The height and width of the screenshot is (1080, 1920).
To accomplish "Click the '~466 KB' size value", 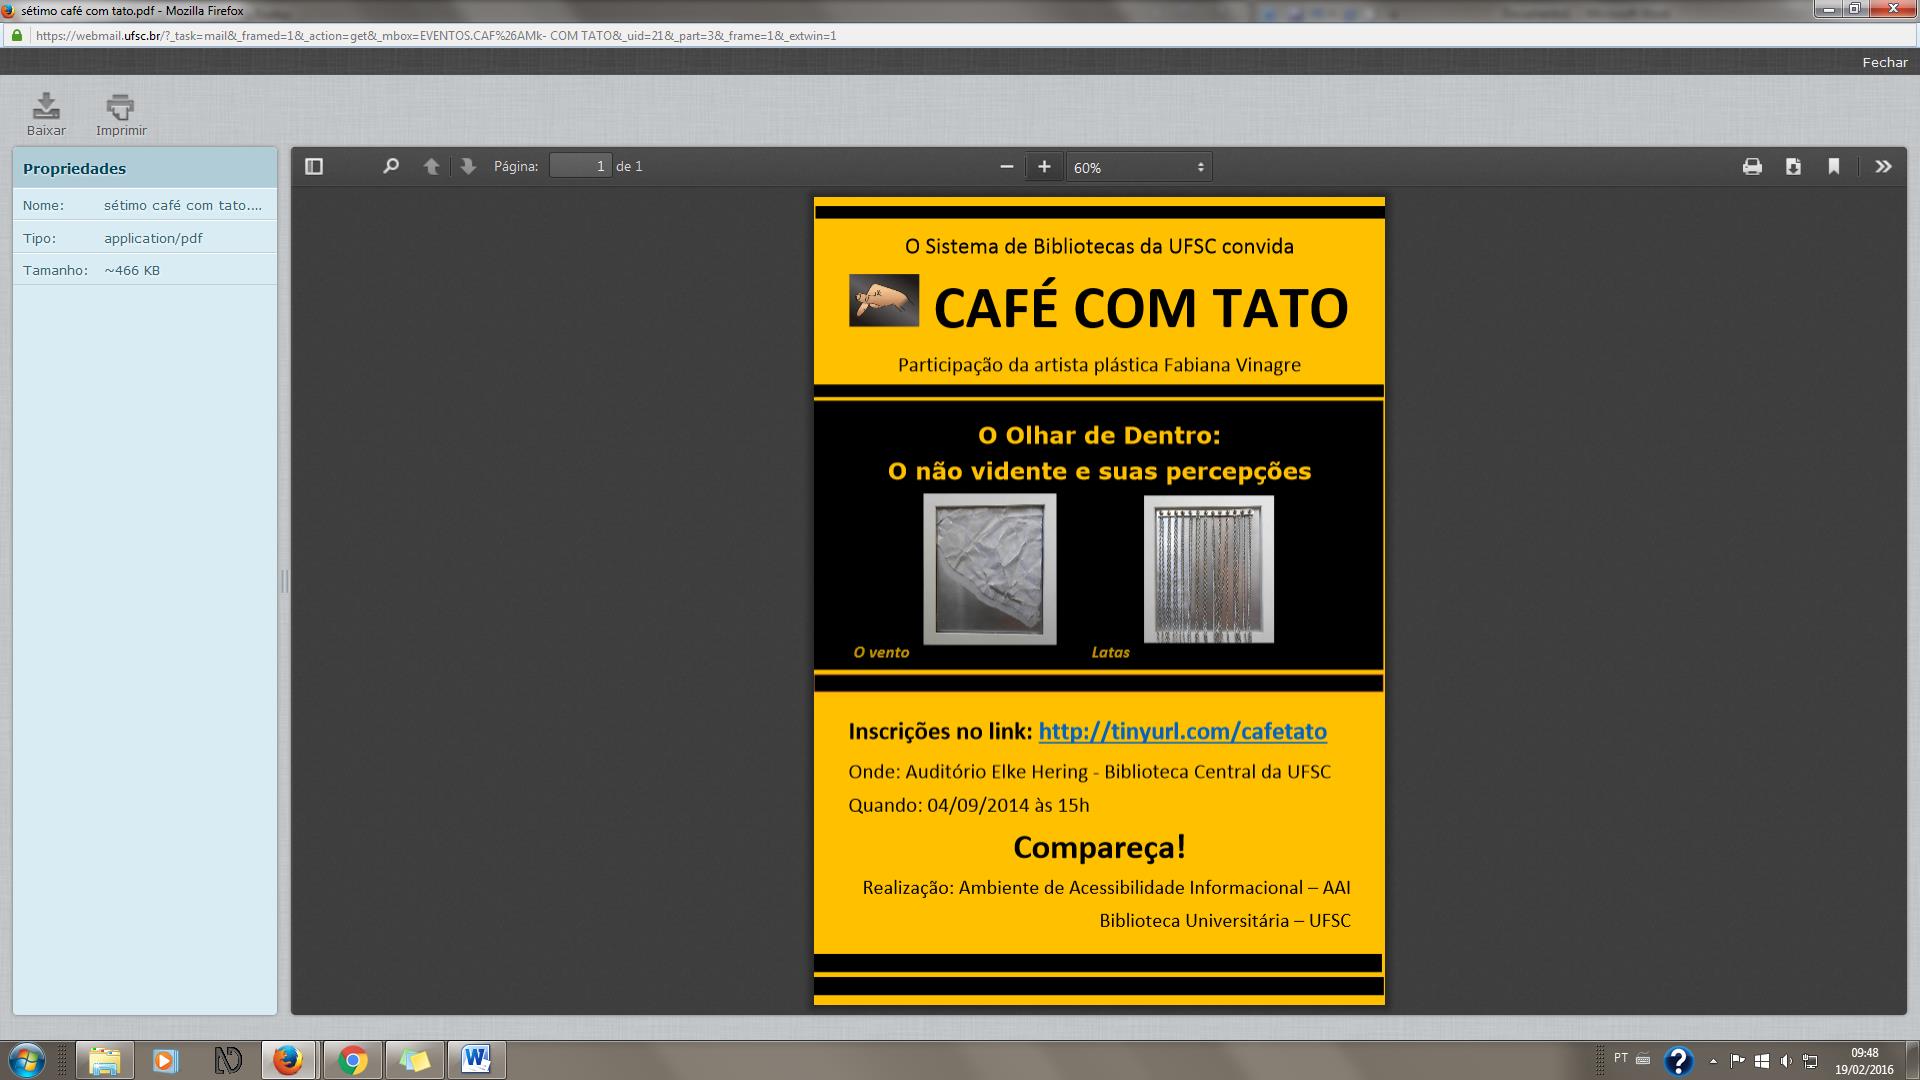I will [x=132, y=270].
